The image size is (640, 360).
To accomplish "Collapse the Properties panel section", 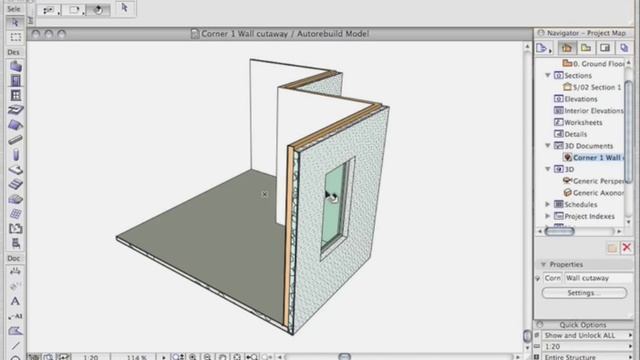I will click(x=543, y=264).
